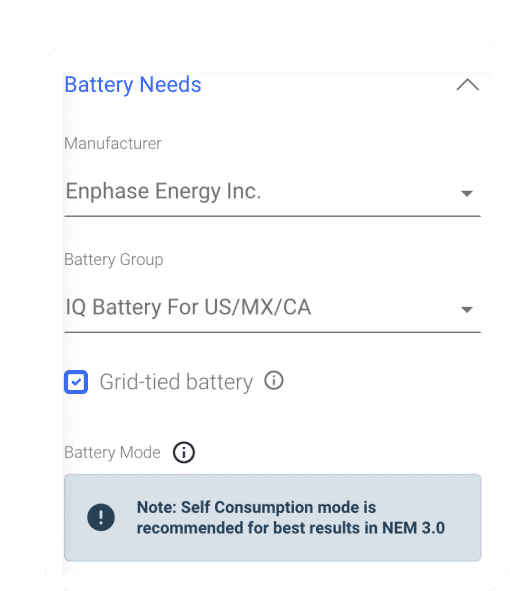The height and width of the screenshot is (591, 510).
Task: Click the Manufacturer field label
Action: tap(113, 144)
